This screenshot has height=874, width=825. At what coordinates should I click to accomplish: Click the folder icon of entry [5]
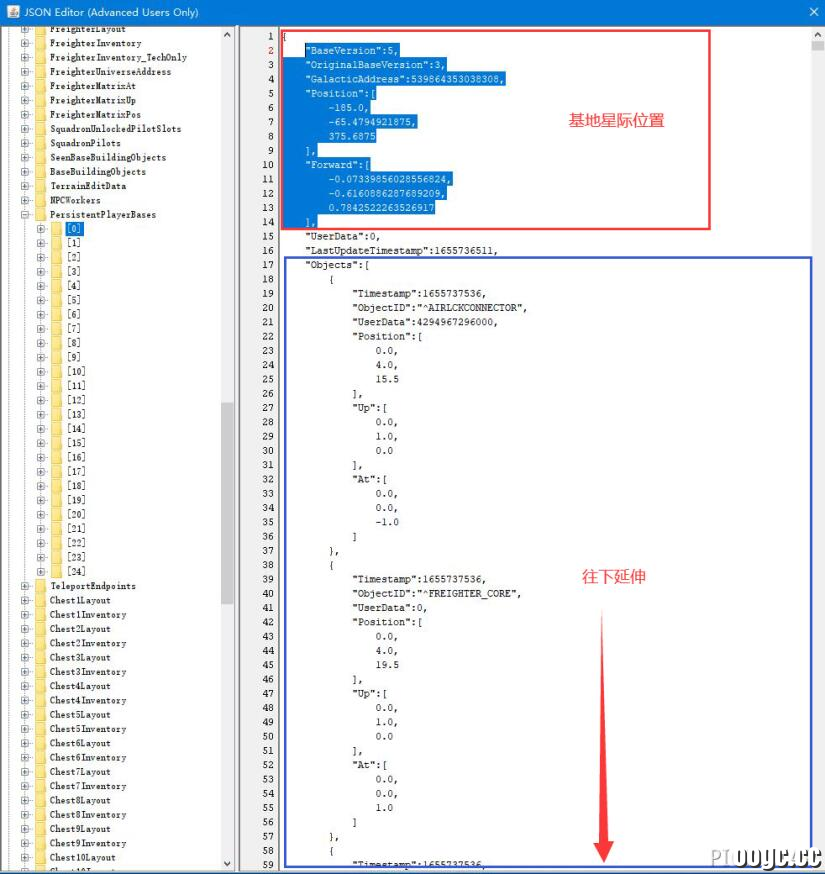[x=56, y=300]
